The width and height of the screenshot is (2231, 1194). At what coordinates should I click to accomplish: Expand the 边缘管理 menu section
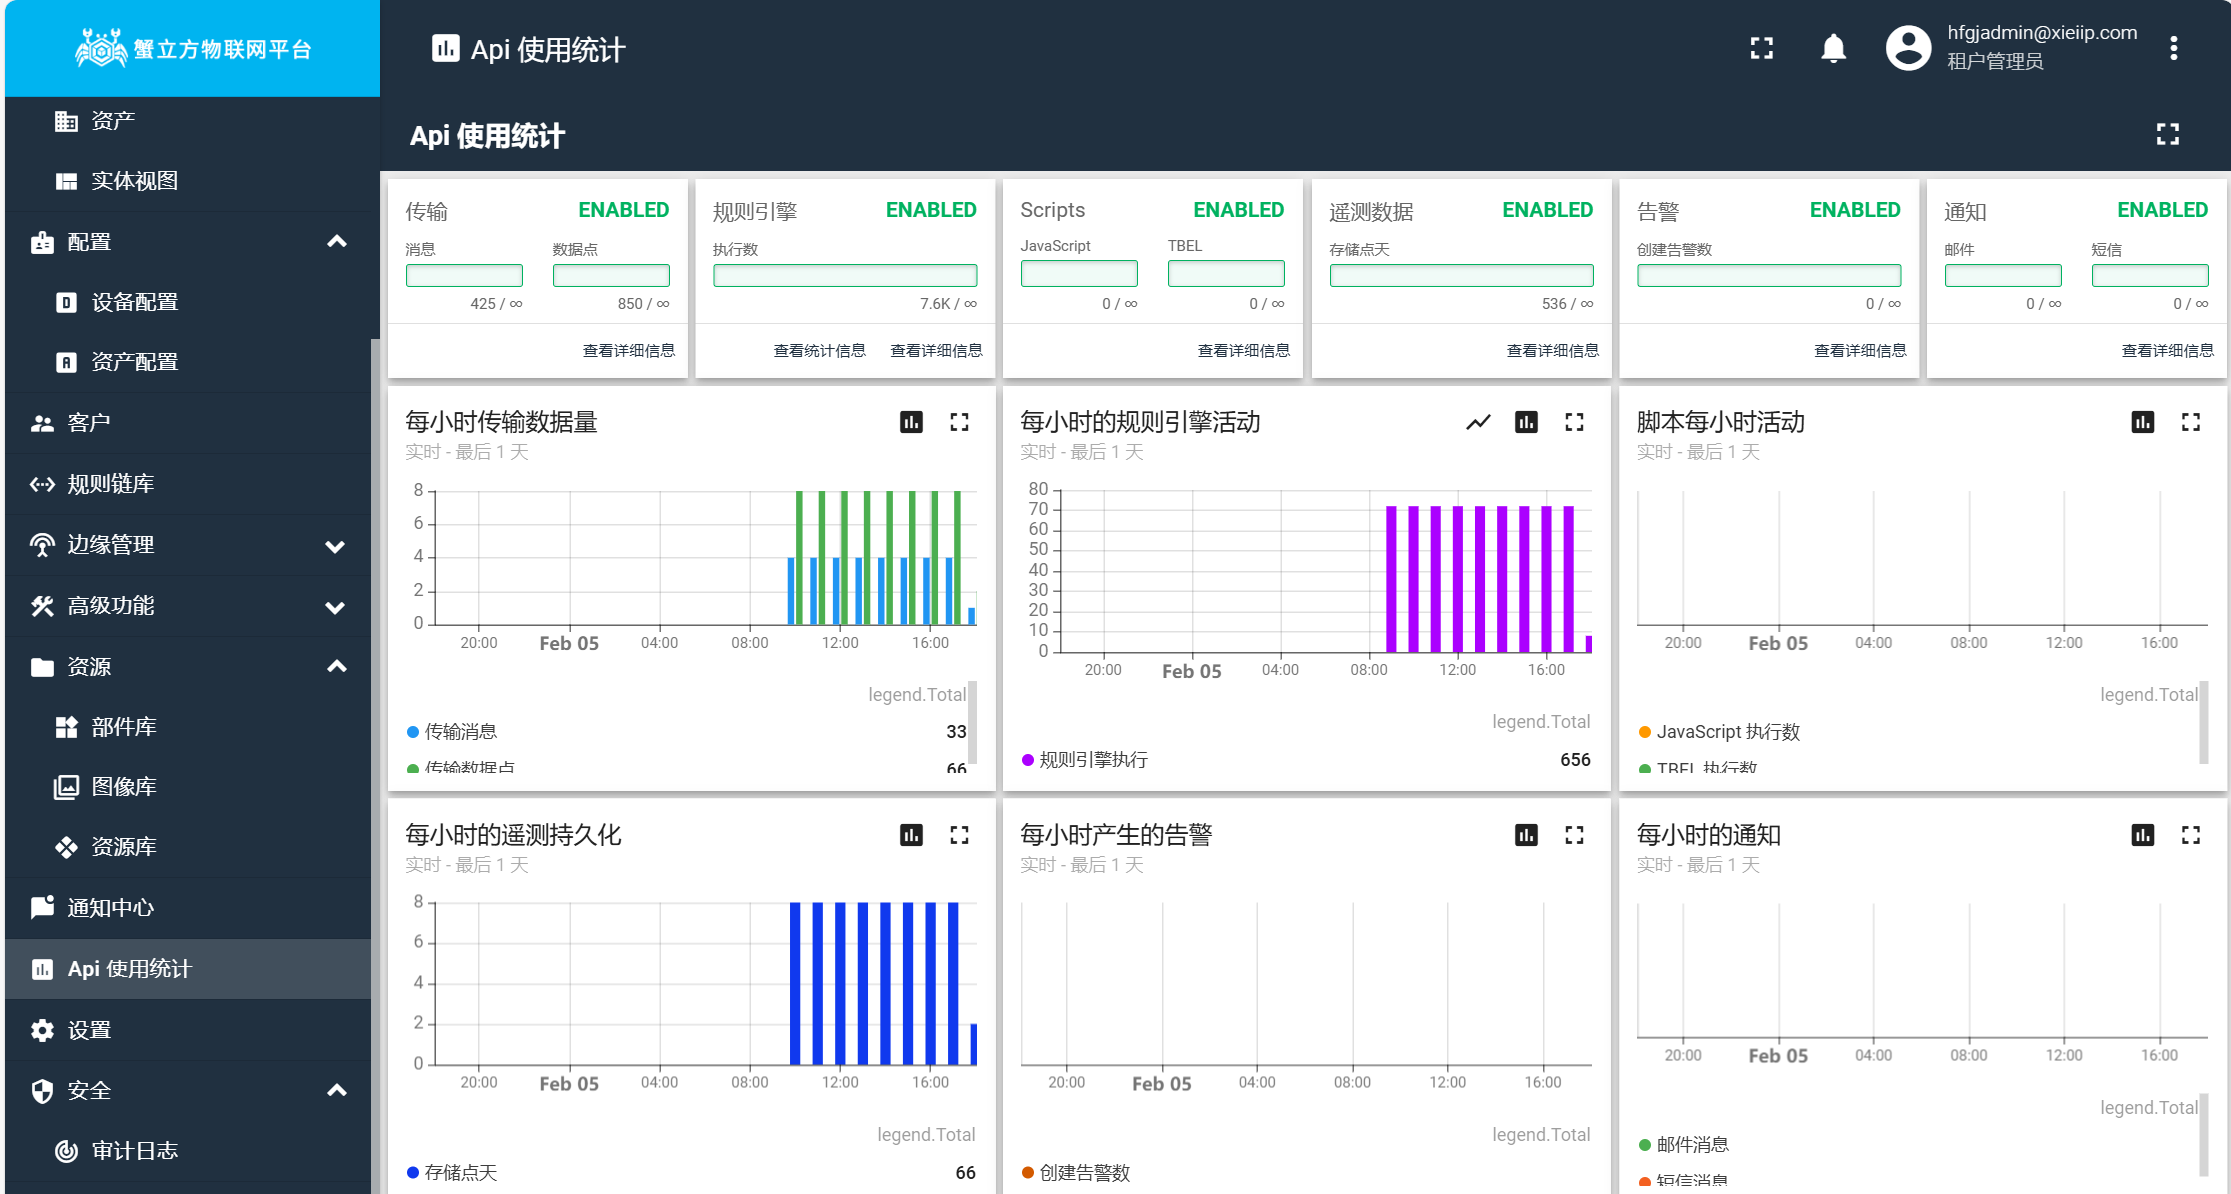click(336, 546)
